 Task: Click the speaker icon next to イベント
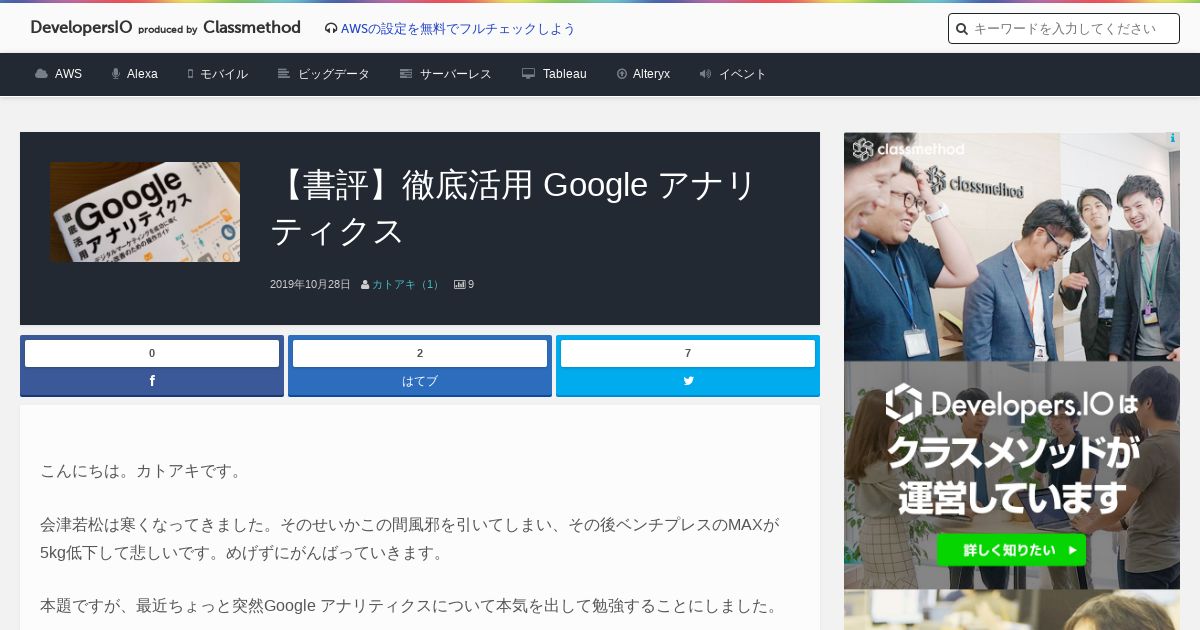(705, 74)
